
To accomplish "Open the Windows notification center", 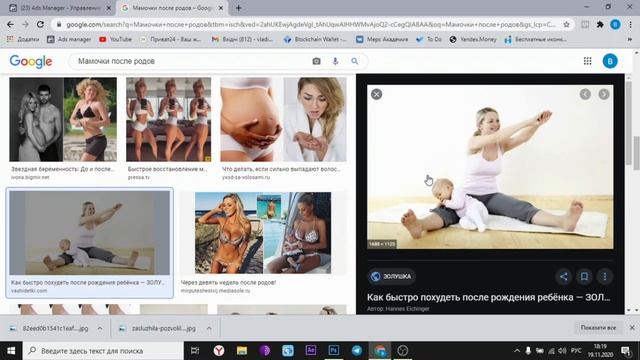I will pos(626,351).
